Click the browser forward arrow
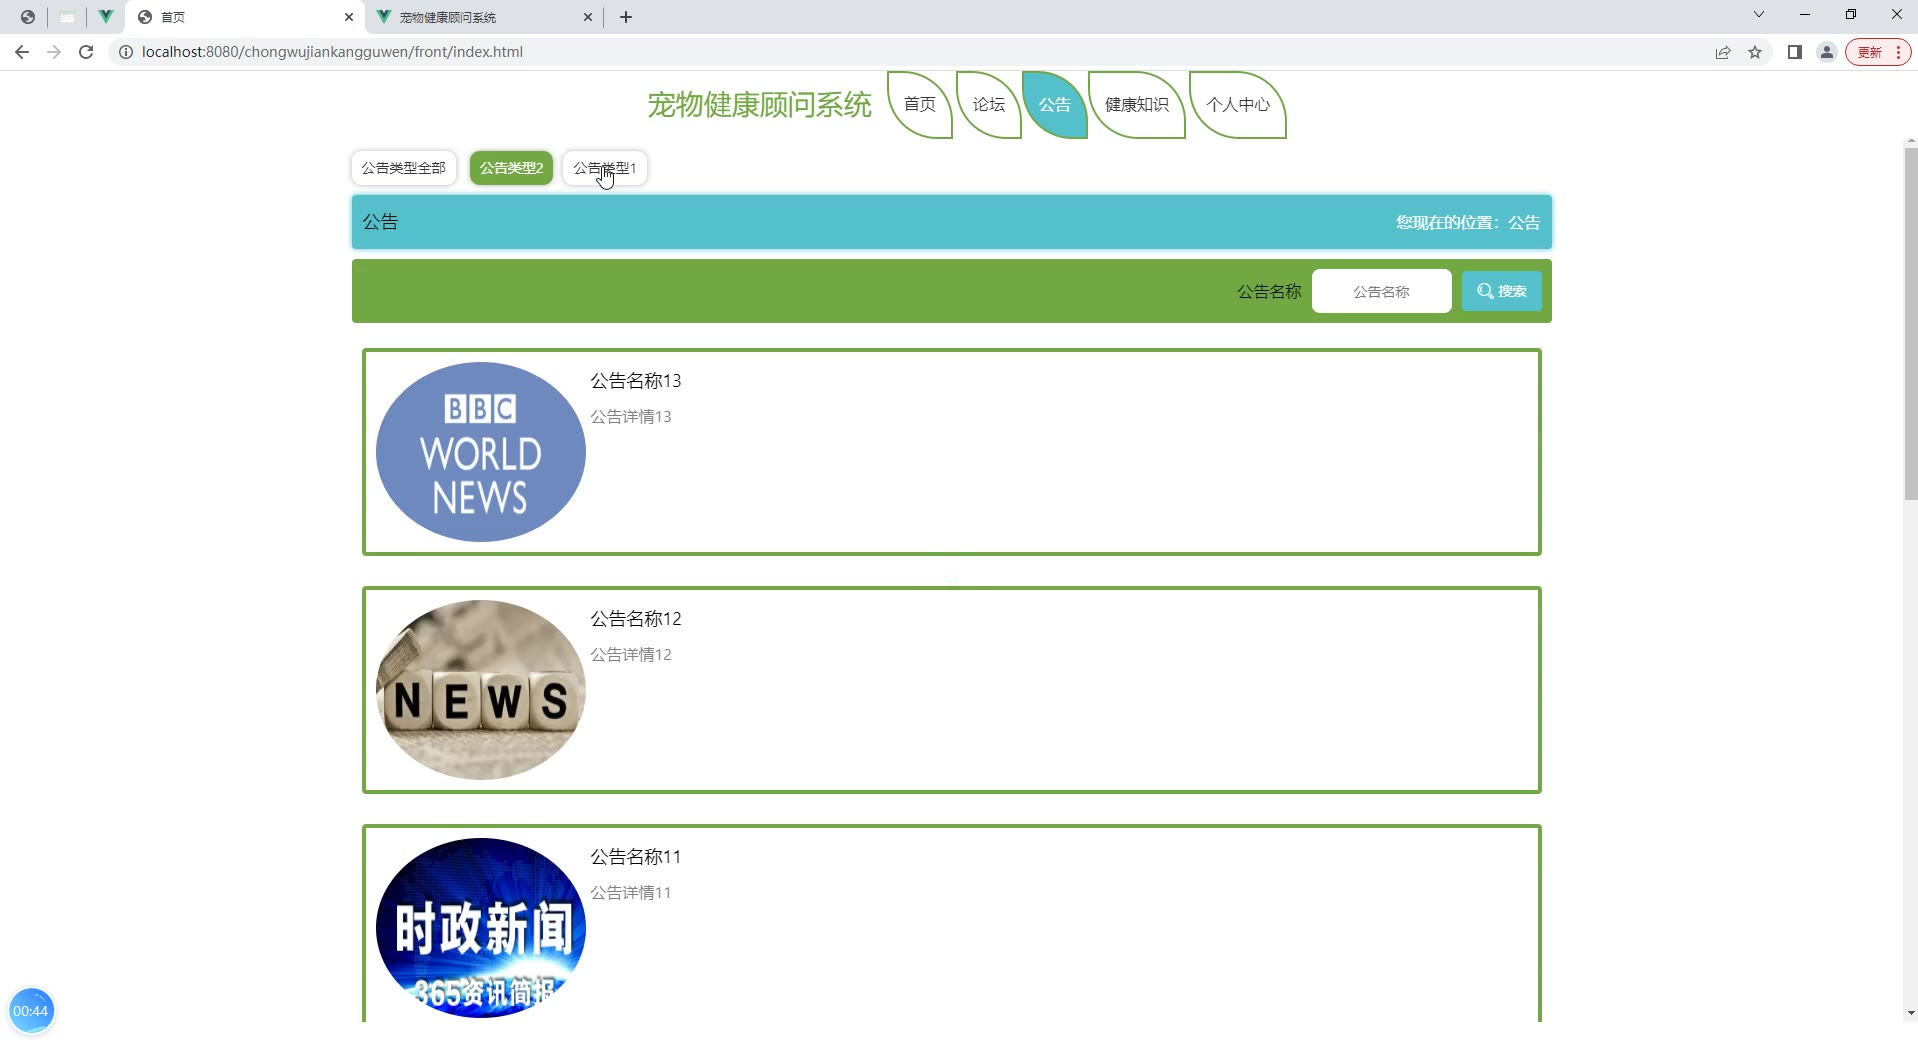Viewport: 1918px width, 1040px height. pyautogui.click(x=54, y=52)
